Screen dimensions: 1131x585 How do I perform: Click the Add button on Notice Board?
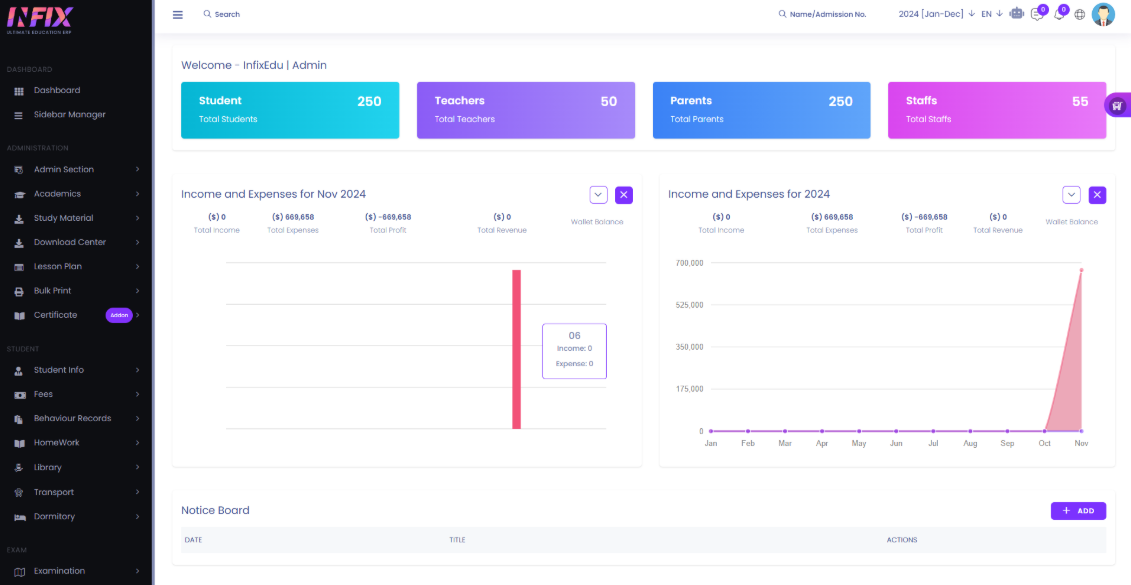1078,511
